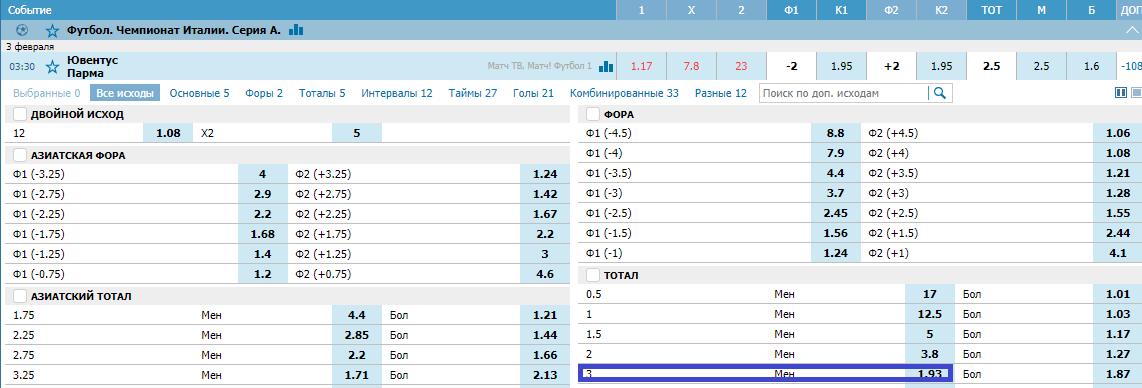This screenshot has height=388, width=1142.
Task: Open the Таймы 27 tab
Action: coord(473,93)
